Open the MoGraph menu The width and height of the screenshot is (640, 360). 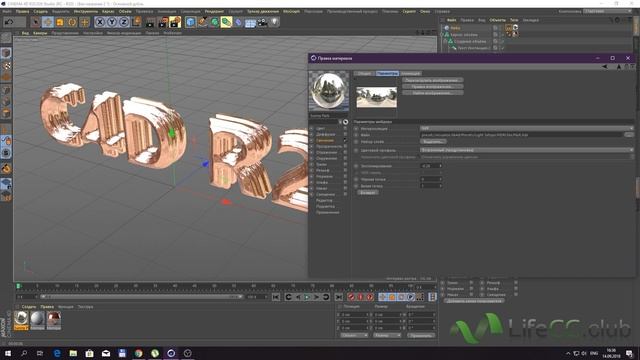pos(291,11)
